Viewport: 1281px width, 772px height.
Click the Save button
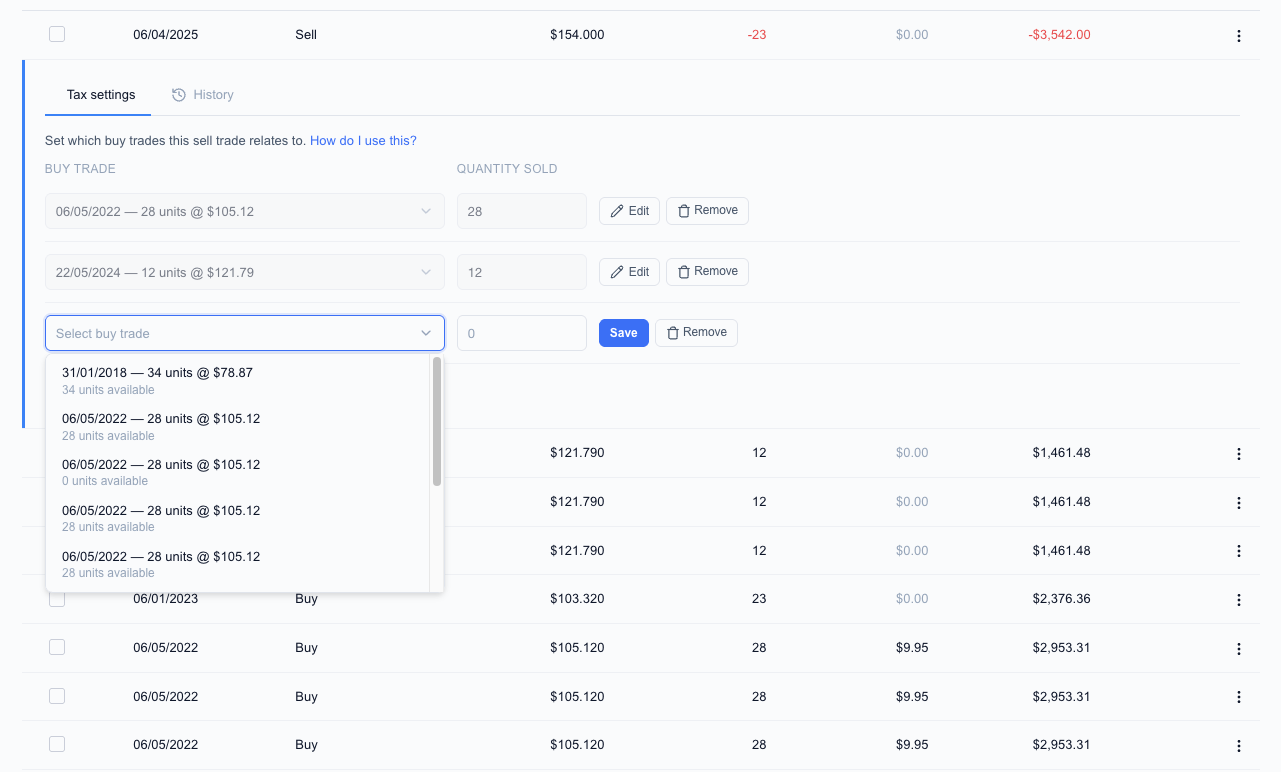[623, 332]
